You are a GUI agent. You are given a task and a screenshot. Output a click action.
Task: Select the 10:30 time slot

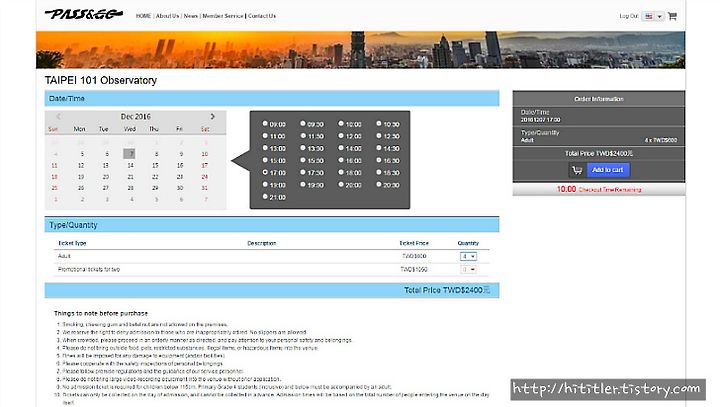[378, 124]
